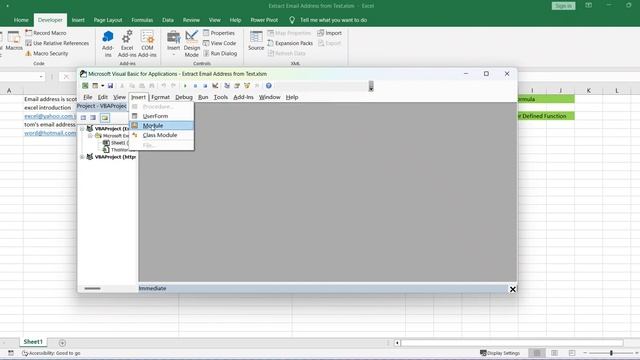Click the Run Sub play icon

(185, 86)
